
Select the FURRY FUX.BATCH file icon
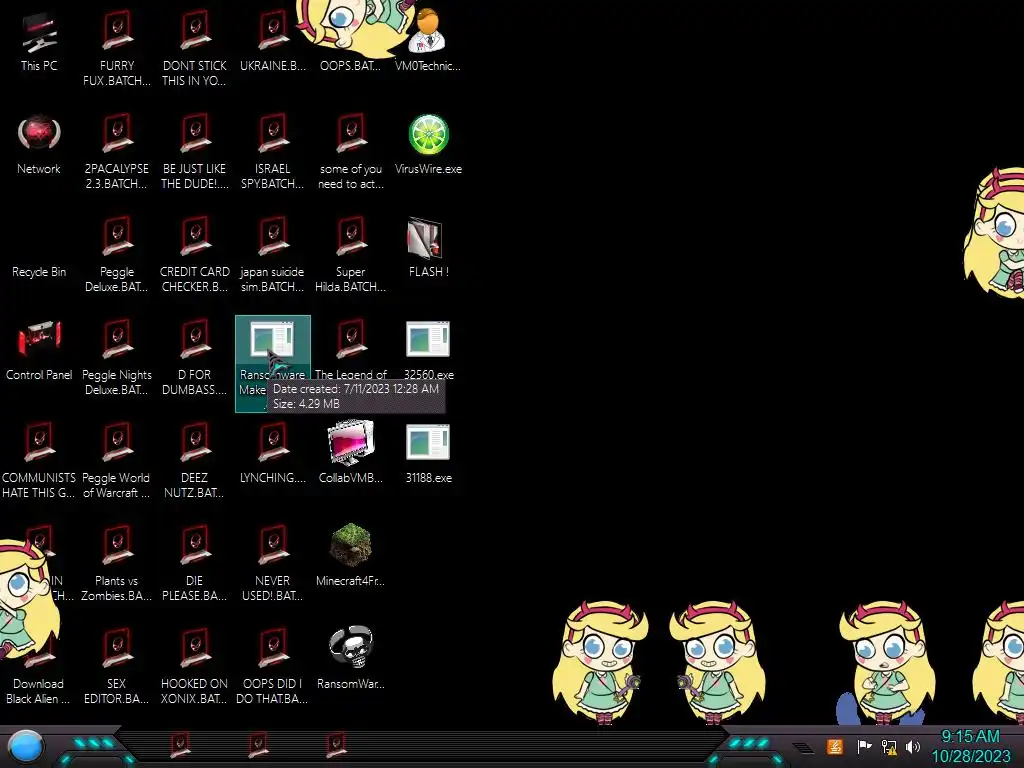[118, 31]
